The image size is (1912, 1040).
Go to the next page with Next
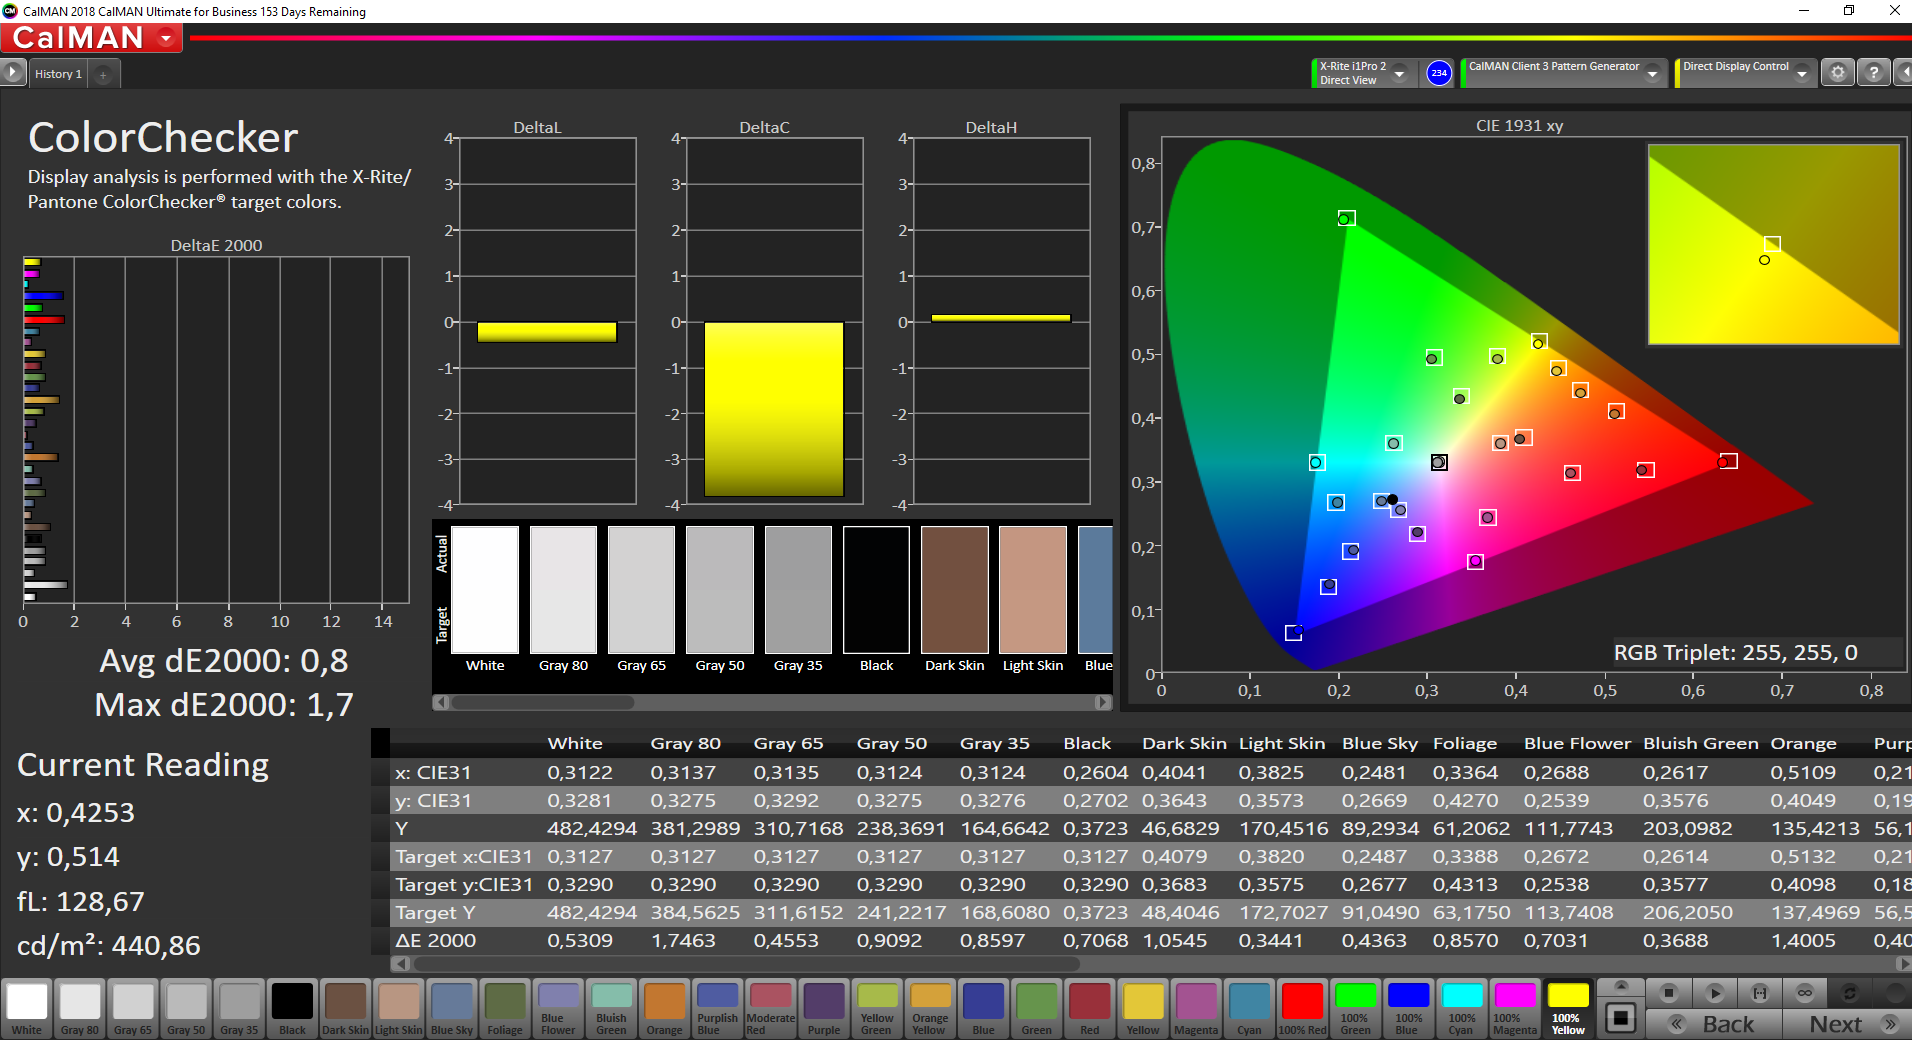coord(1846,1024)
